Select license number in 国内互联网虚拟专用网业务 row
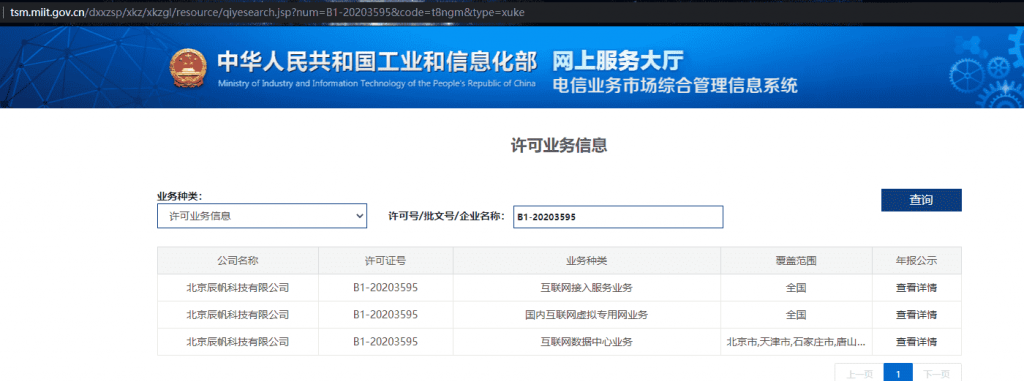The image size is (1024, 381). coord(385,315)
